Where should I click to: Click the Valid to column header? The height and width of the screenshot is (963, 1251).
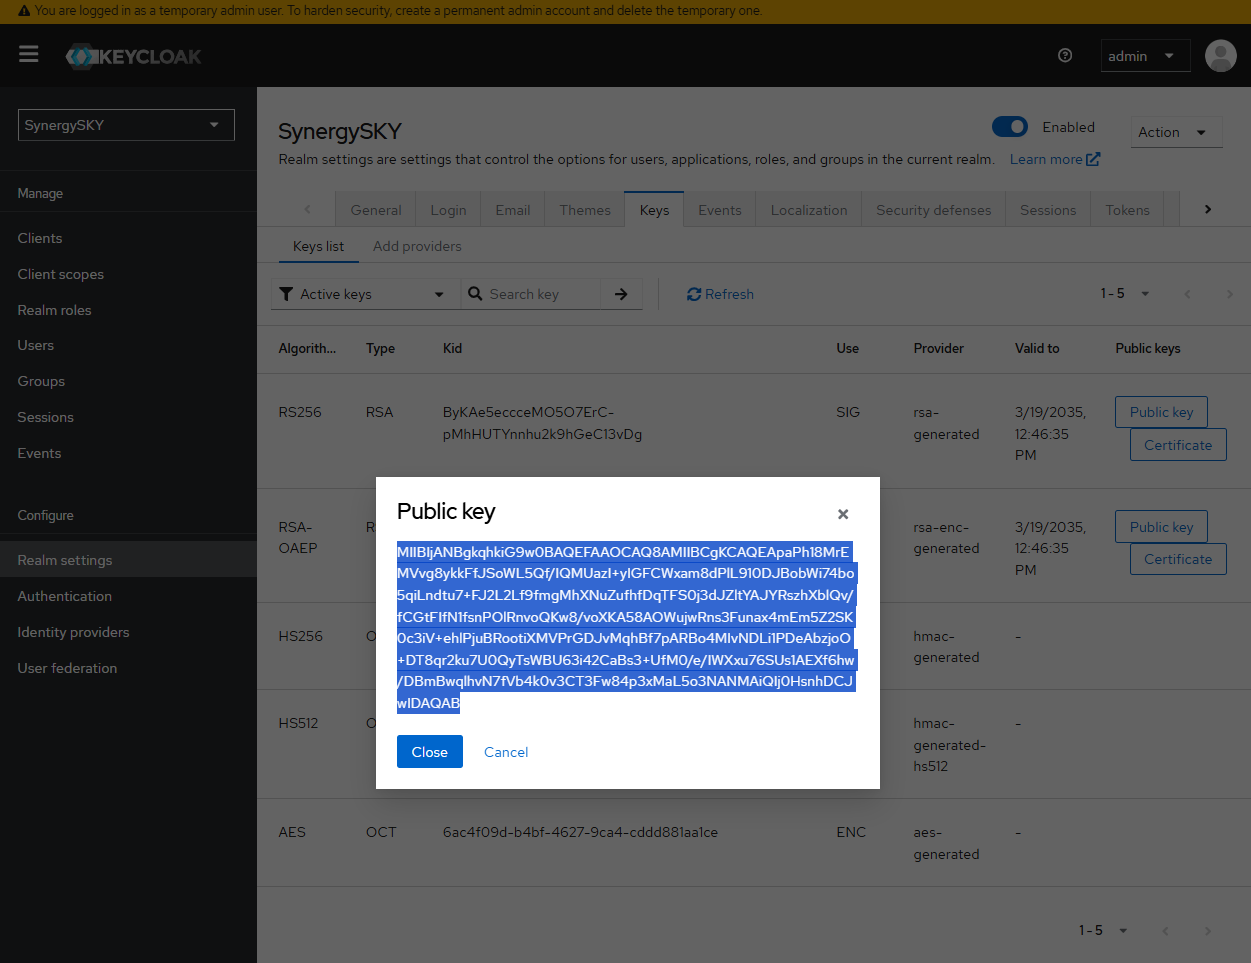[1037, 348]
